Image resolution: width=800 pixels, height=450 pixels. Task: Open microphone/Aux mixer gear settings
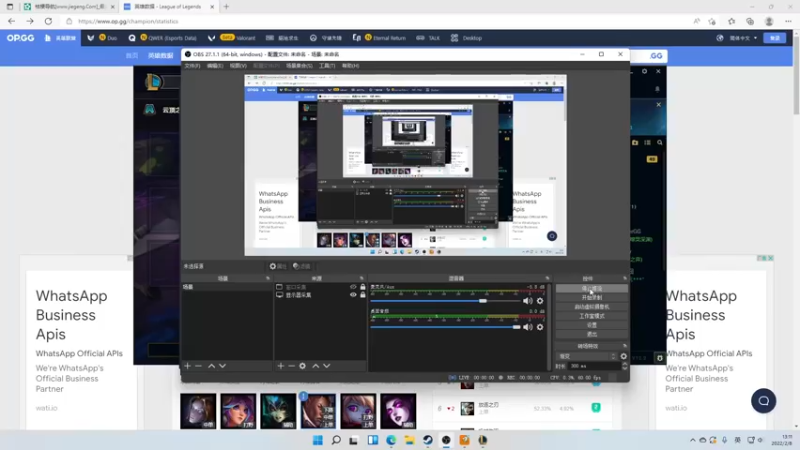540,301
